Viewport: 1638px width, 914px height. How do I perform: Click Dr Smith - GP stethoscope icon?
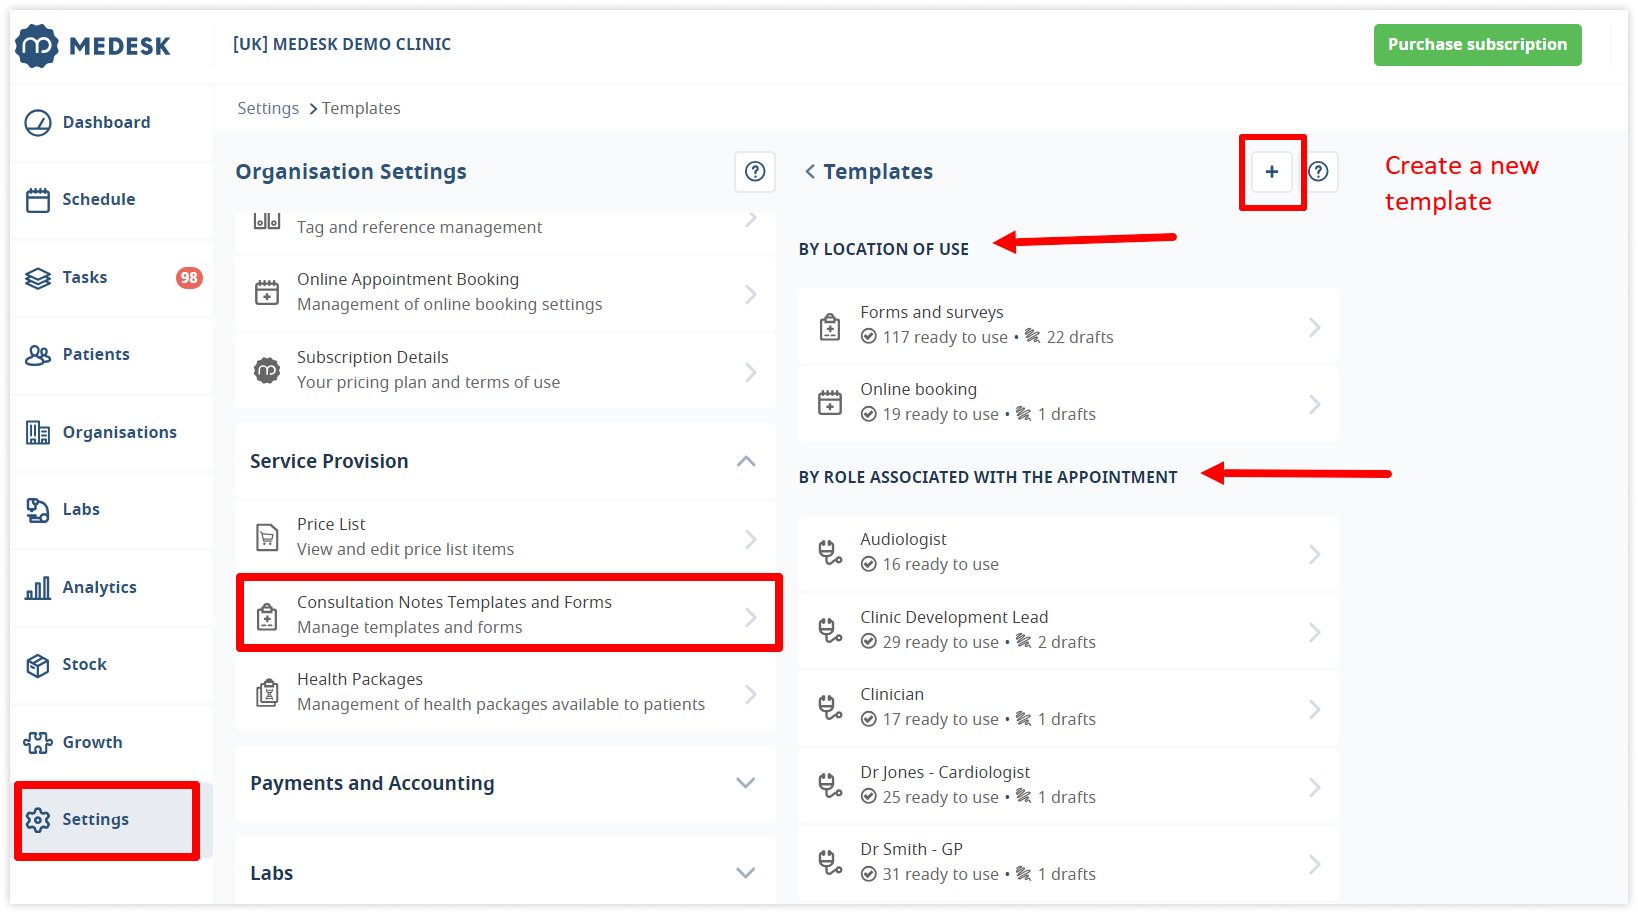830,863
